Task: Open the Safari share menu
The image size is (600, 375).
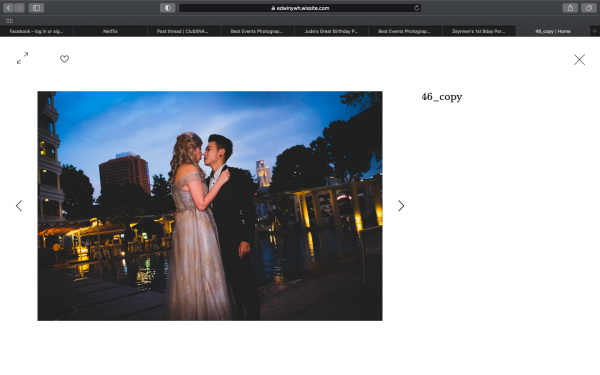Action: coord(570,8)
